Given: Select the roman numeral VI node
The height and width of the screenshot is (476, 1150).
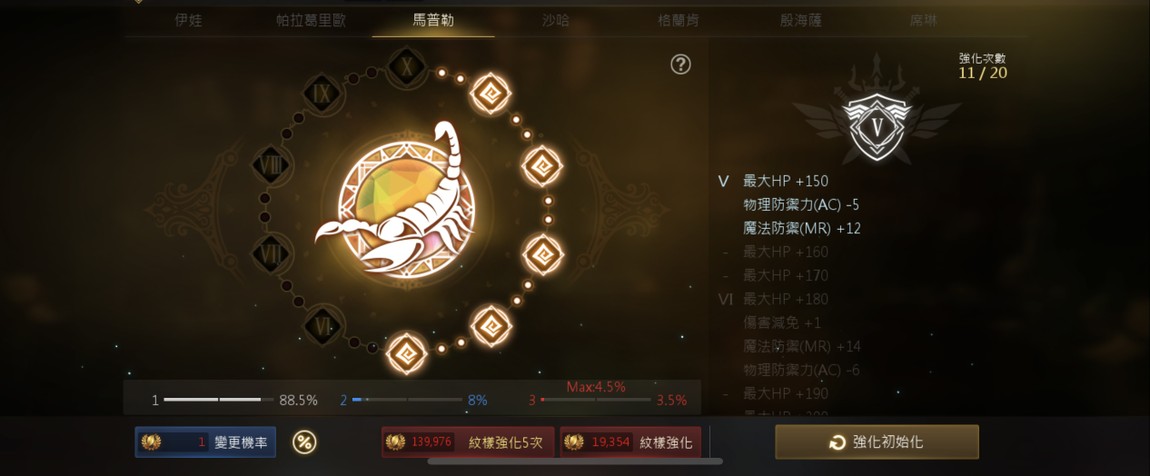Looking at the screenshot, I should tap(322, 324).
